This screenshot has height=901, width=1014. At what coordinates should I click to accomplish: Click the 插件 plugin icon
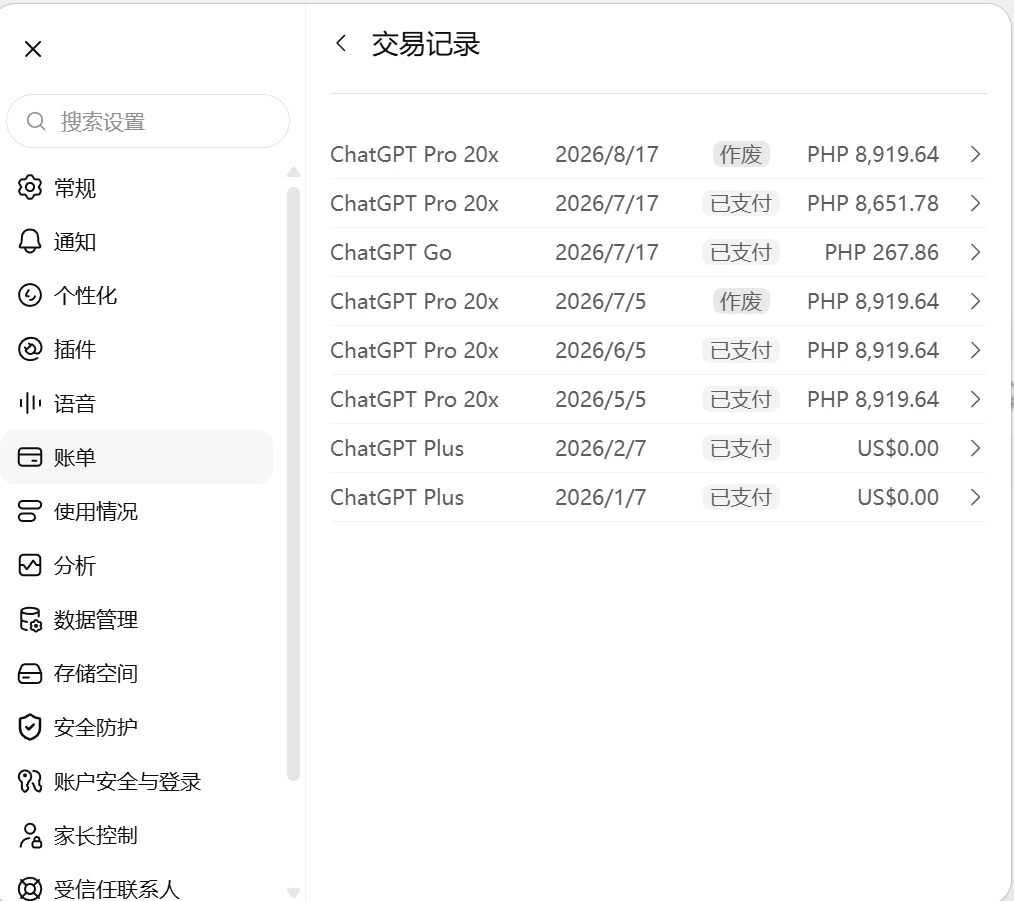click(x=30, y=349)
